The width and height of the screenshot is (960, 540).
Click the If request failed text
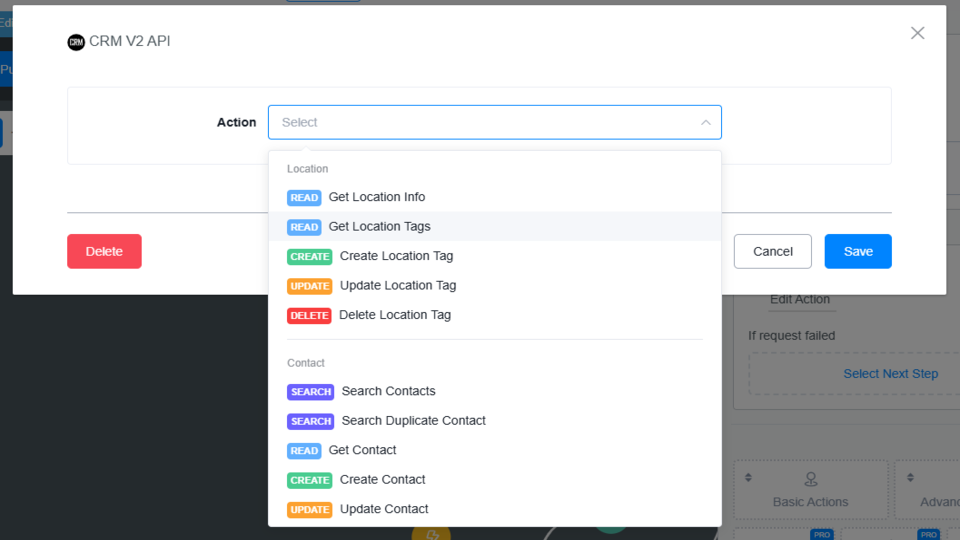tap(791, 336)
